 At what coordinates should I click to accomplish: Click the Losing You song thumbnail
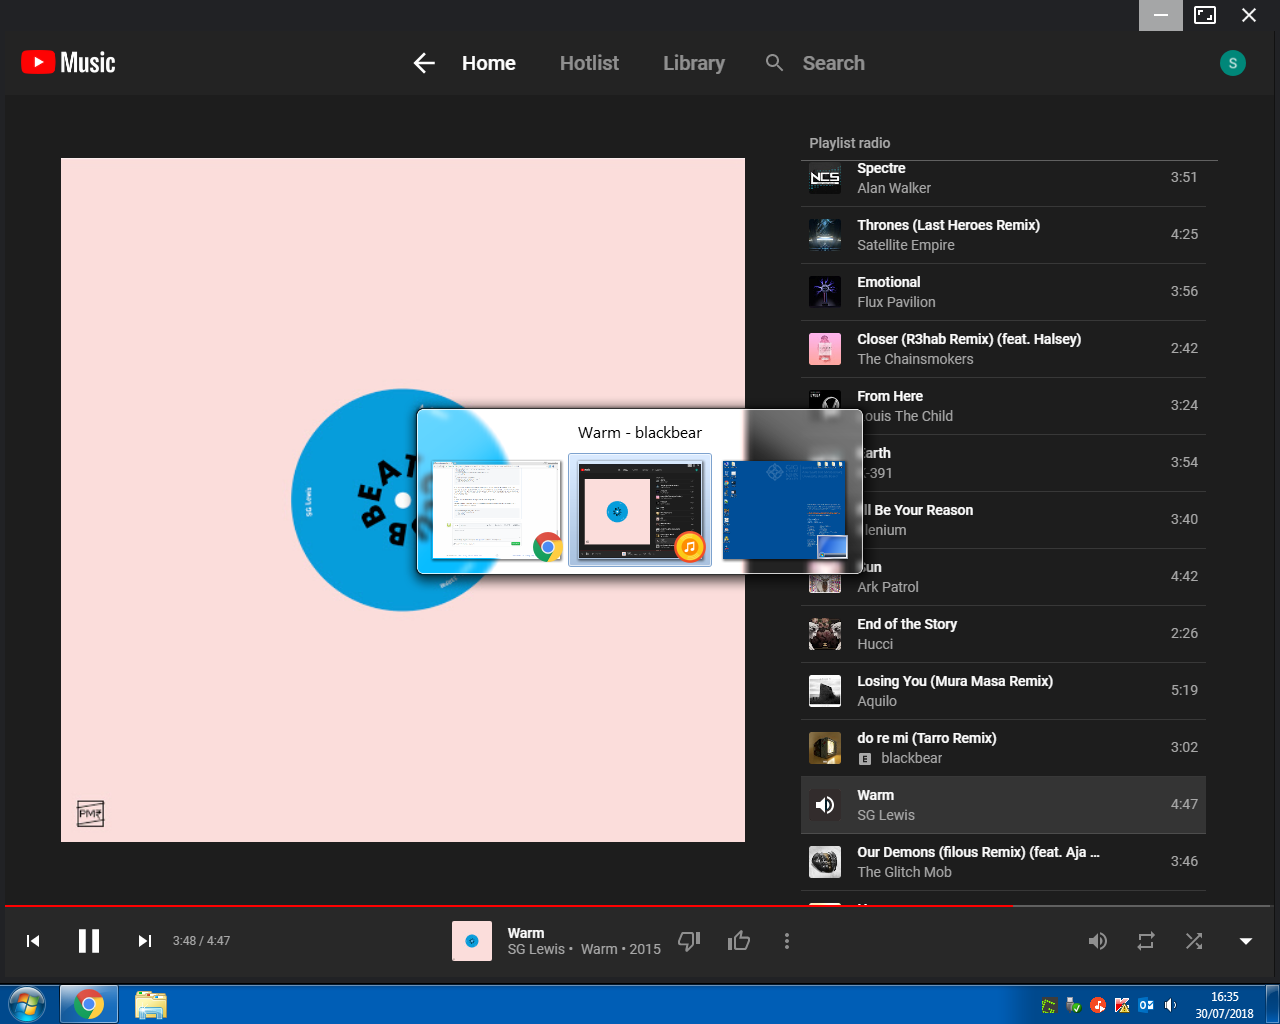(x=825, y=691)
